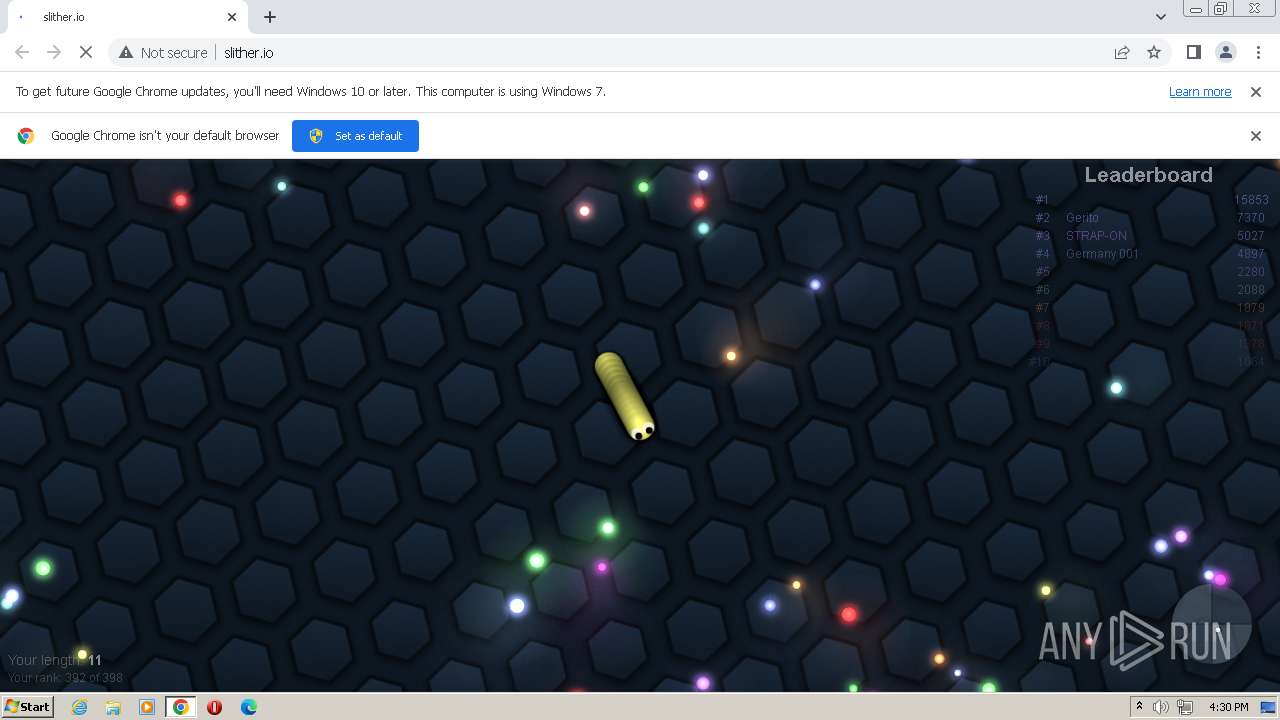The height and width of the screenshot is (720, 1280).
Task: Click the 4:30 PM taskbar clock
Action: (1228, 707)
